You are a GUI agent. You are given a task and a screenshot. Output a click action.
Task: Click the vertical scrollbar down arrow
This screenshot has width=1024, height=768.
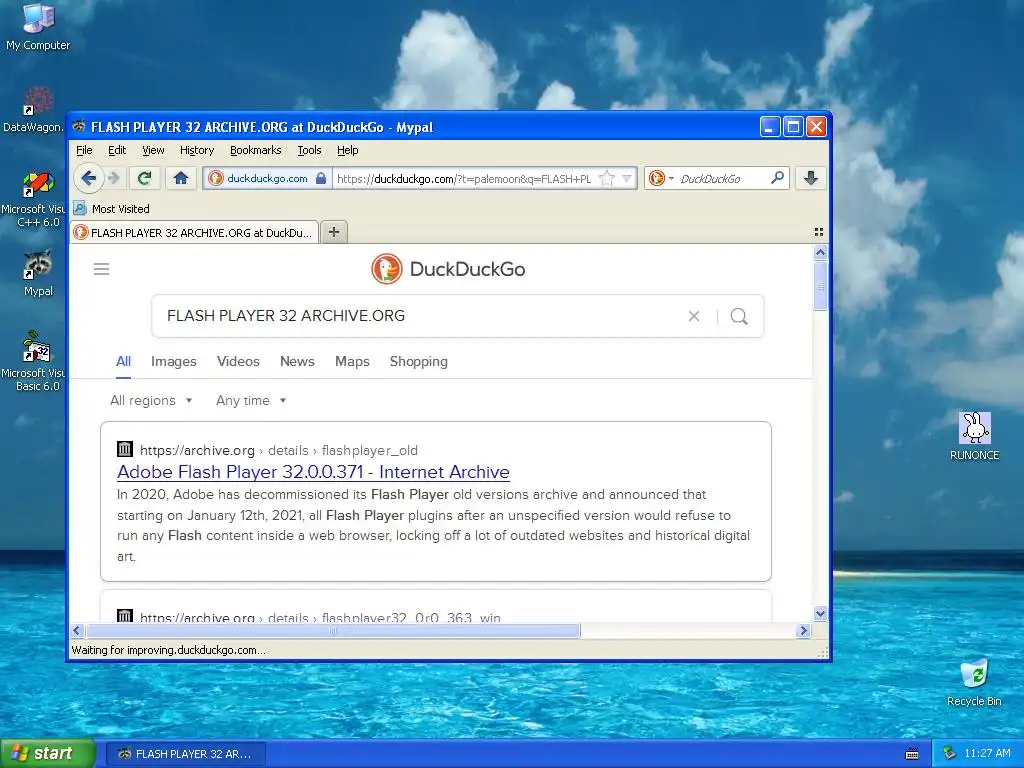[821, 613]
